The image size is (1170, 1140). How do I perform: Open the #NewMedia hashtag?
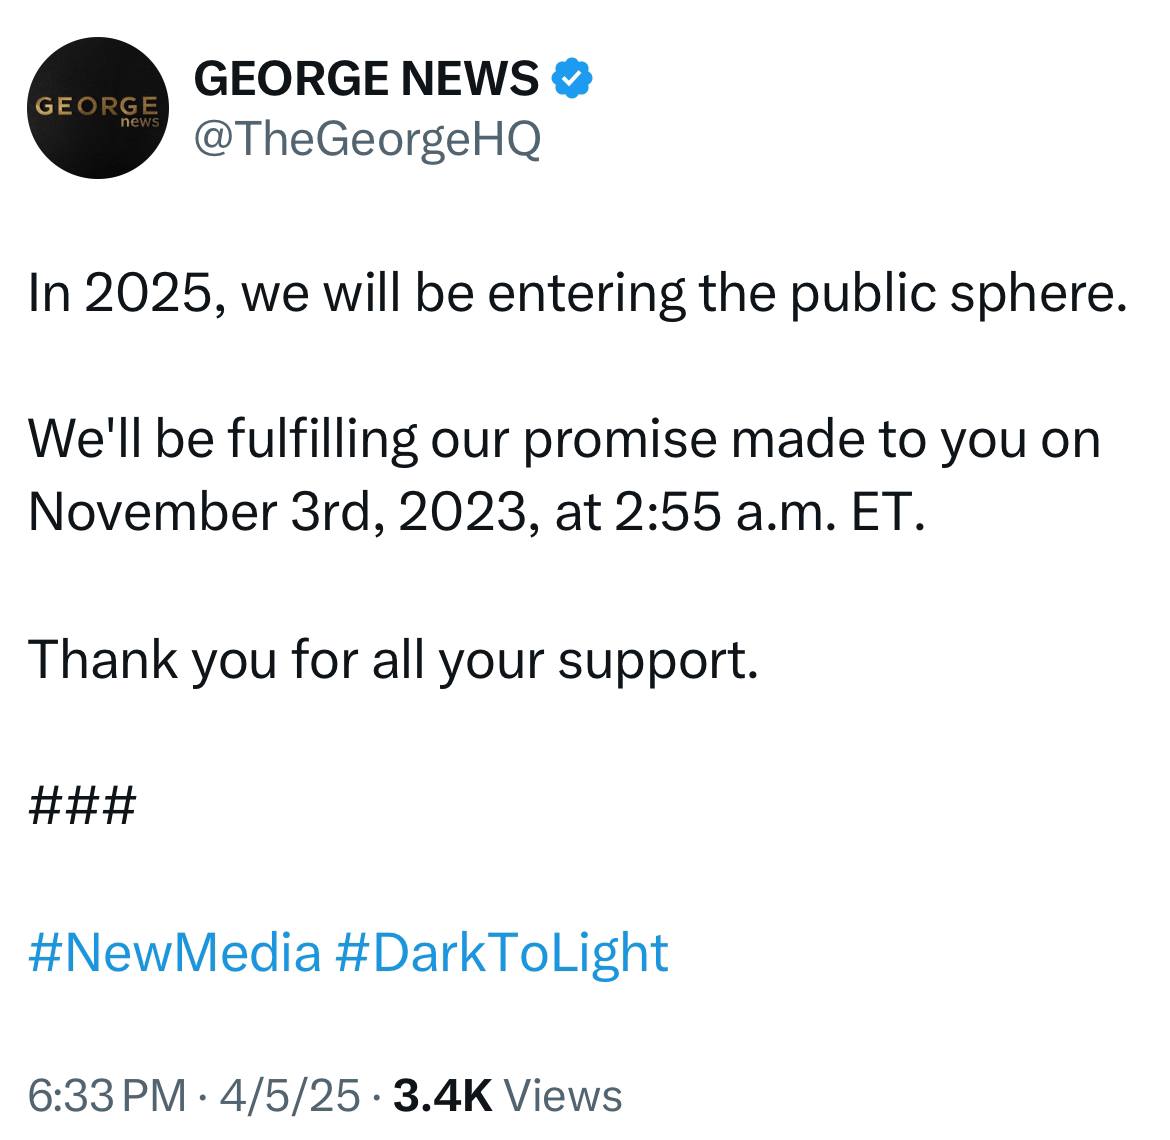(x=175, y=953)
